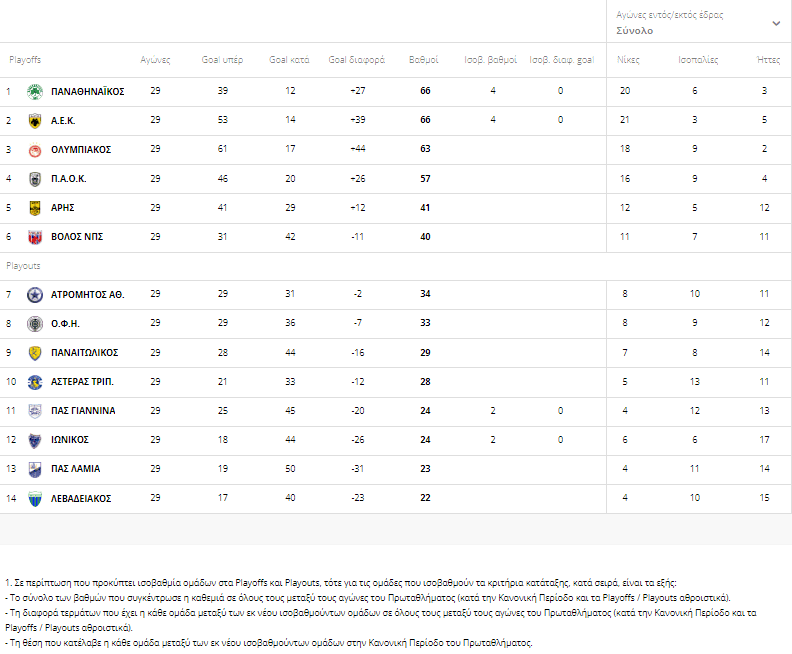
Task: Click the Playouts section label
Action: click(24, 267)
